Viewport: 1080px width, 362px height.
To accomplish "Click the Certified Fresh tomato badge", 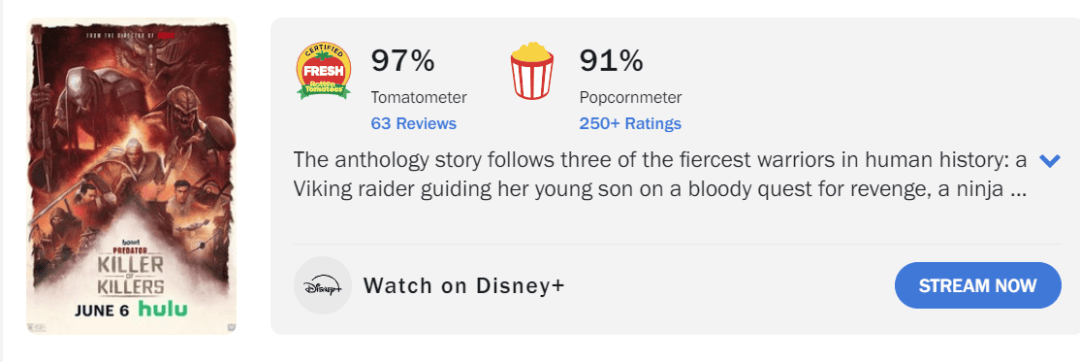I will coord(324,71).
